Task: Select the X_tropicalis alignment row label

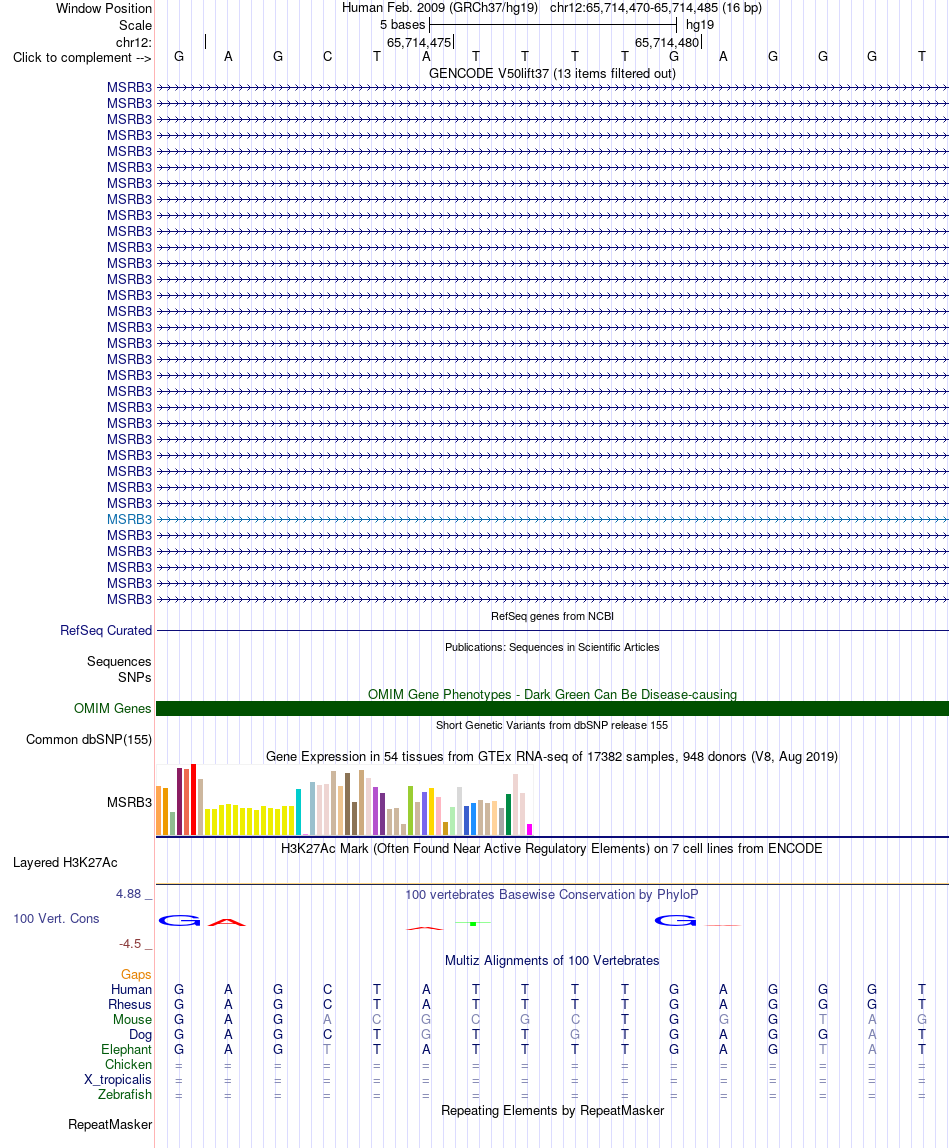Action: coord(118,1080)
